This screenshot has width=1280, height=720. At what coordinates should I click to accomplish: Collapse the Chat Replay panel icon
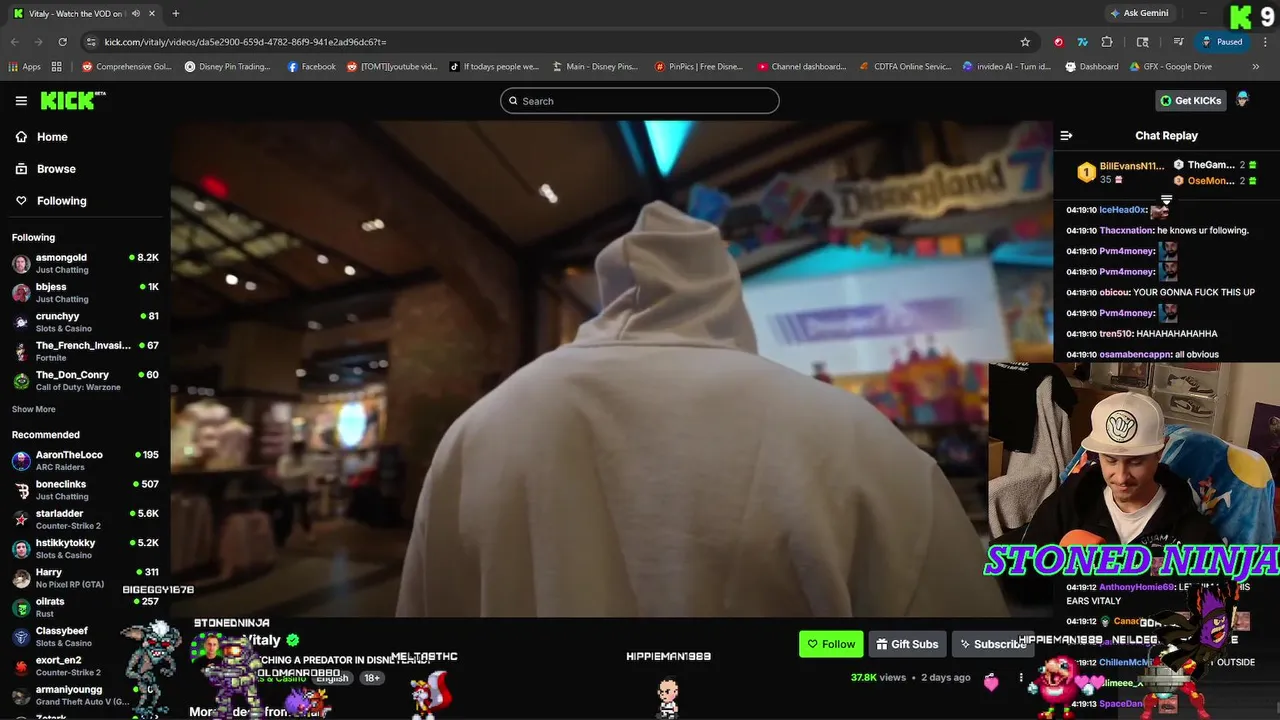click(1066, 136)
